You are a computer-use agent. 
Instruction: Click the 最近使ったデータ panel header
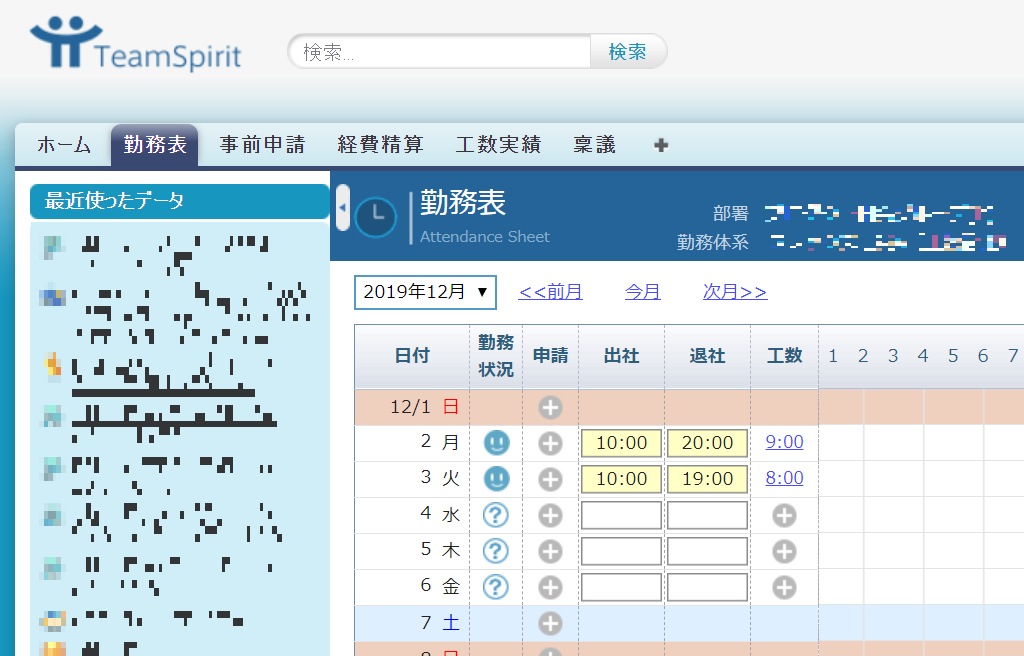point(180,201)
